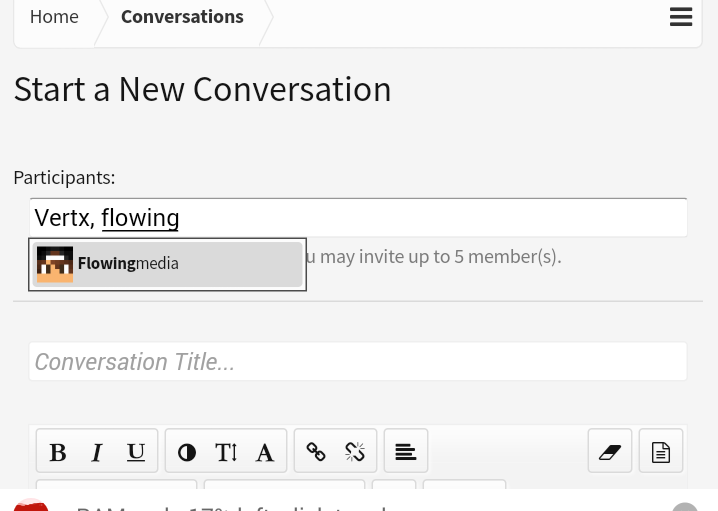This screenshot has width=718, height=511.
Task: Click the 'may invite up to 5 member(s)' note
Action: 440,257
